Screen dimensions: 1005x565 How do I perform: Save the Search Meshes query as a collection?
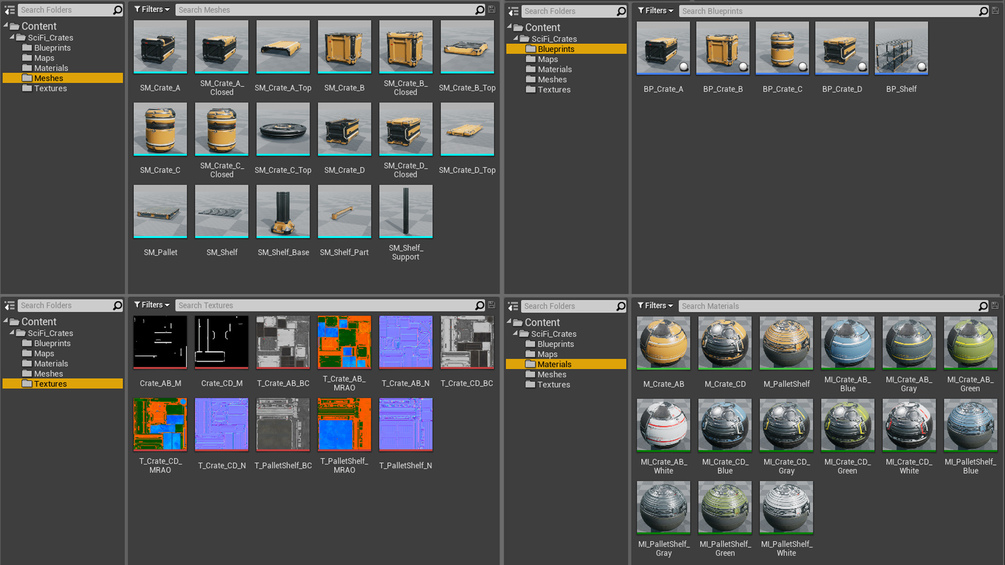pyautogui.click(x=492, y=10)
